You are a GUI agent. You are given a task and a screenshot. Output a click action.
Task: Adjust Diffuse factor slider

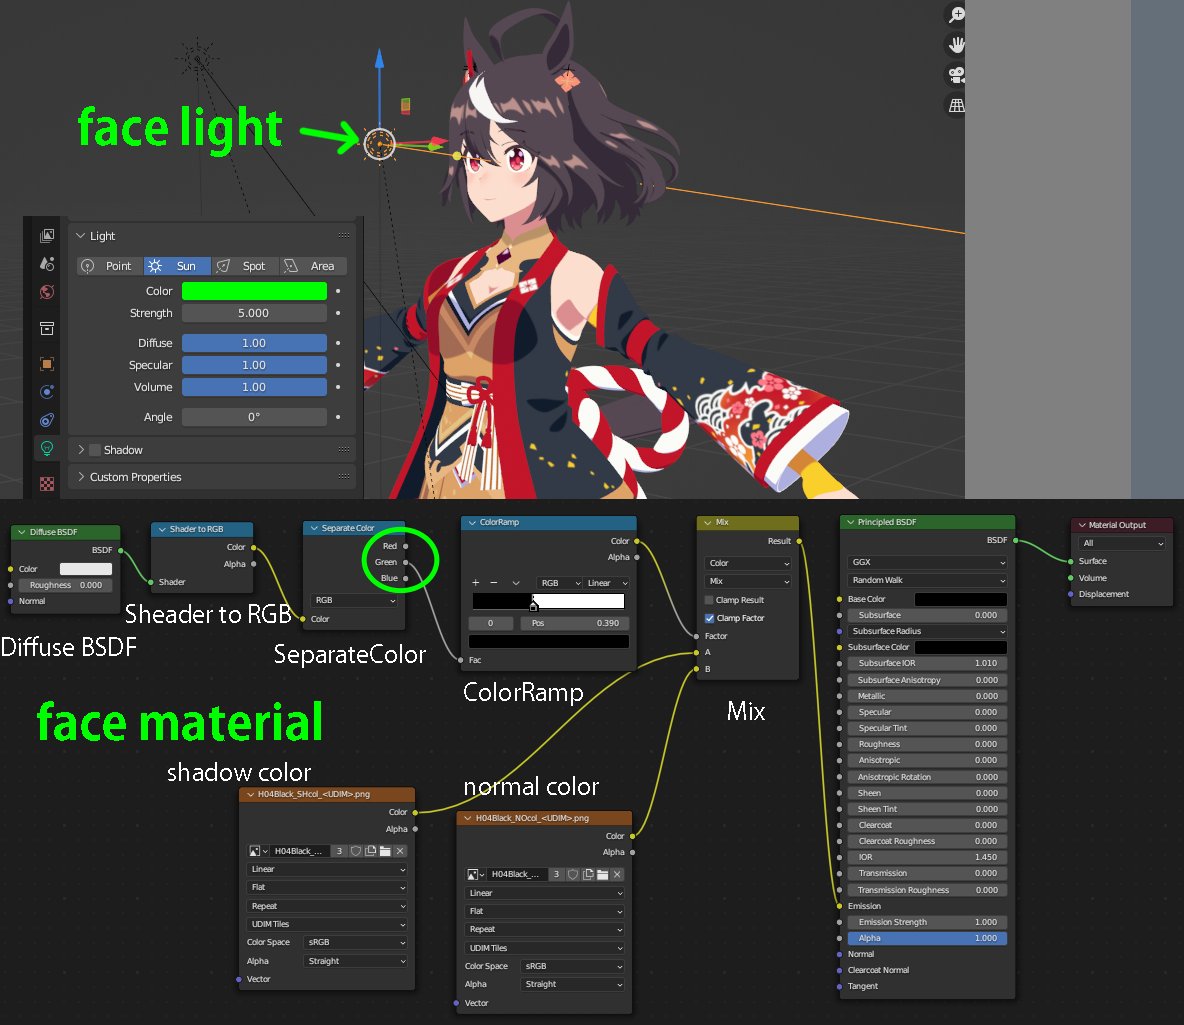[x=254, y=343]
